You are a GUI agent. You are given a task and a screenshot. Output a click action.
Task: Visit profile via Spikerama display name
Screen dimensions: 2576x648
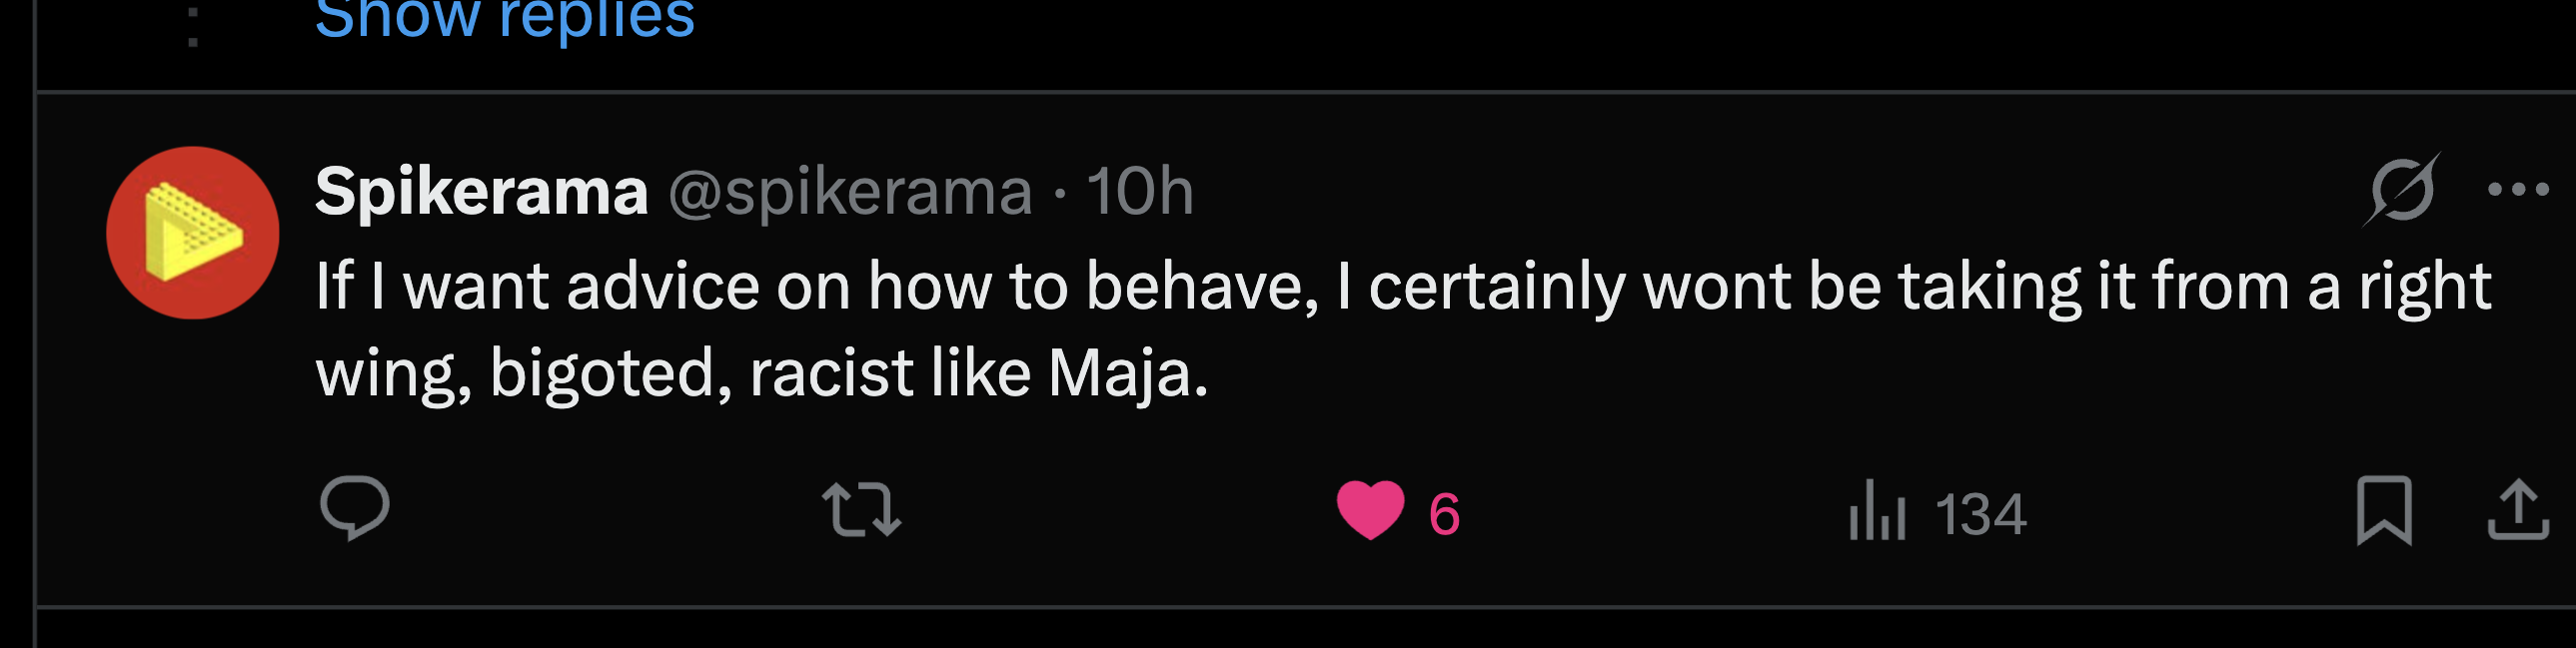pos(481,190)
